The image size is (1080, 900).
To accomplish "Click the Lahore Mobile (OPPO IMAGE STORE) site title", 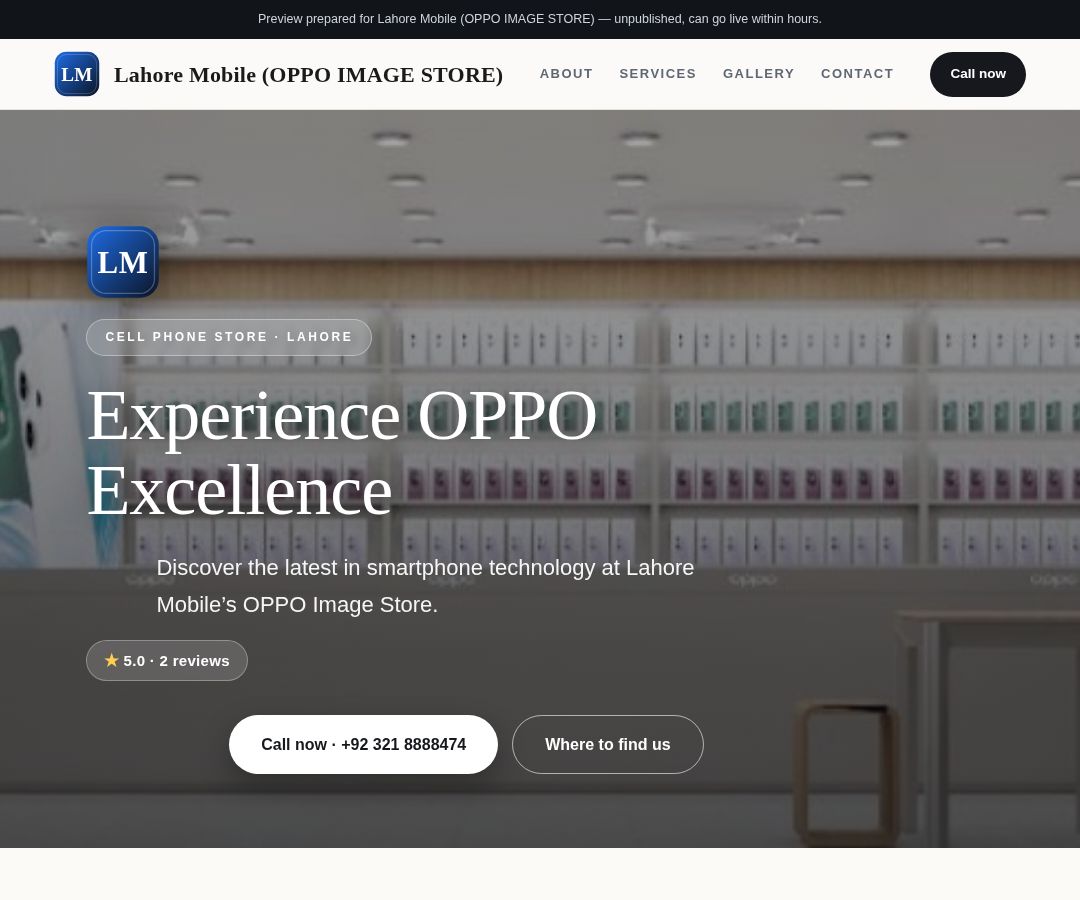I will click(x=309, y=74).
